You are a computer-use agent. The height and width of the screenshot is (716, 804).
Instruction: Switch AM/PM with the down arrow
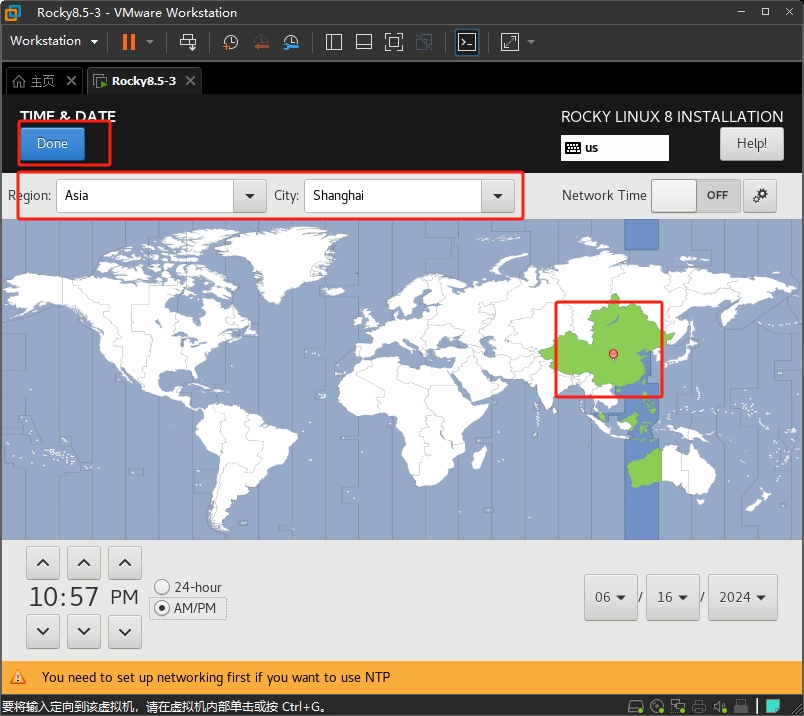point(125,631)
